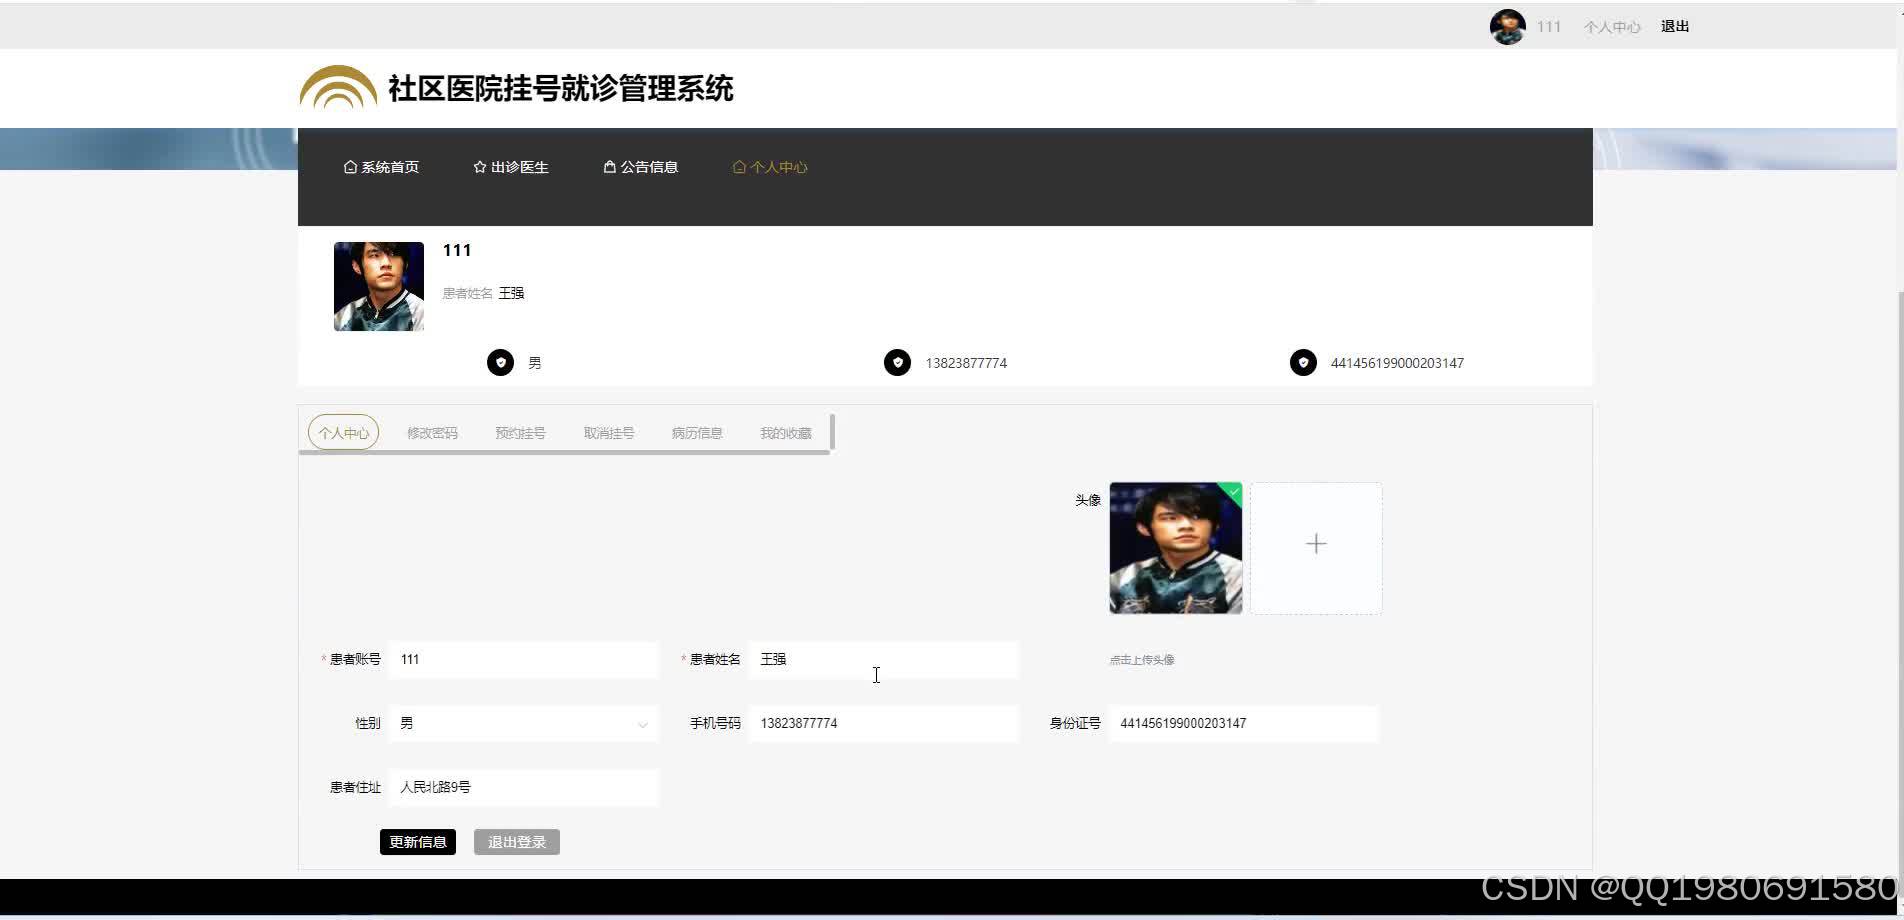Viewport: 1904px width, 920px height.
Task: Click the 更新信息 button
Action: [x=418, y=841]
